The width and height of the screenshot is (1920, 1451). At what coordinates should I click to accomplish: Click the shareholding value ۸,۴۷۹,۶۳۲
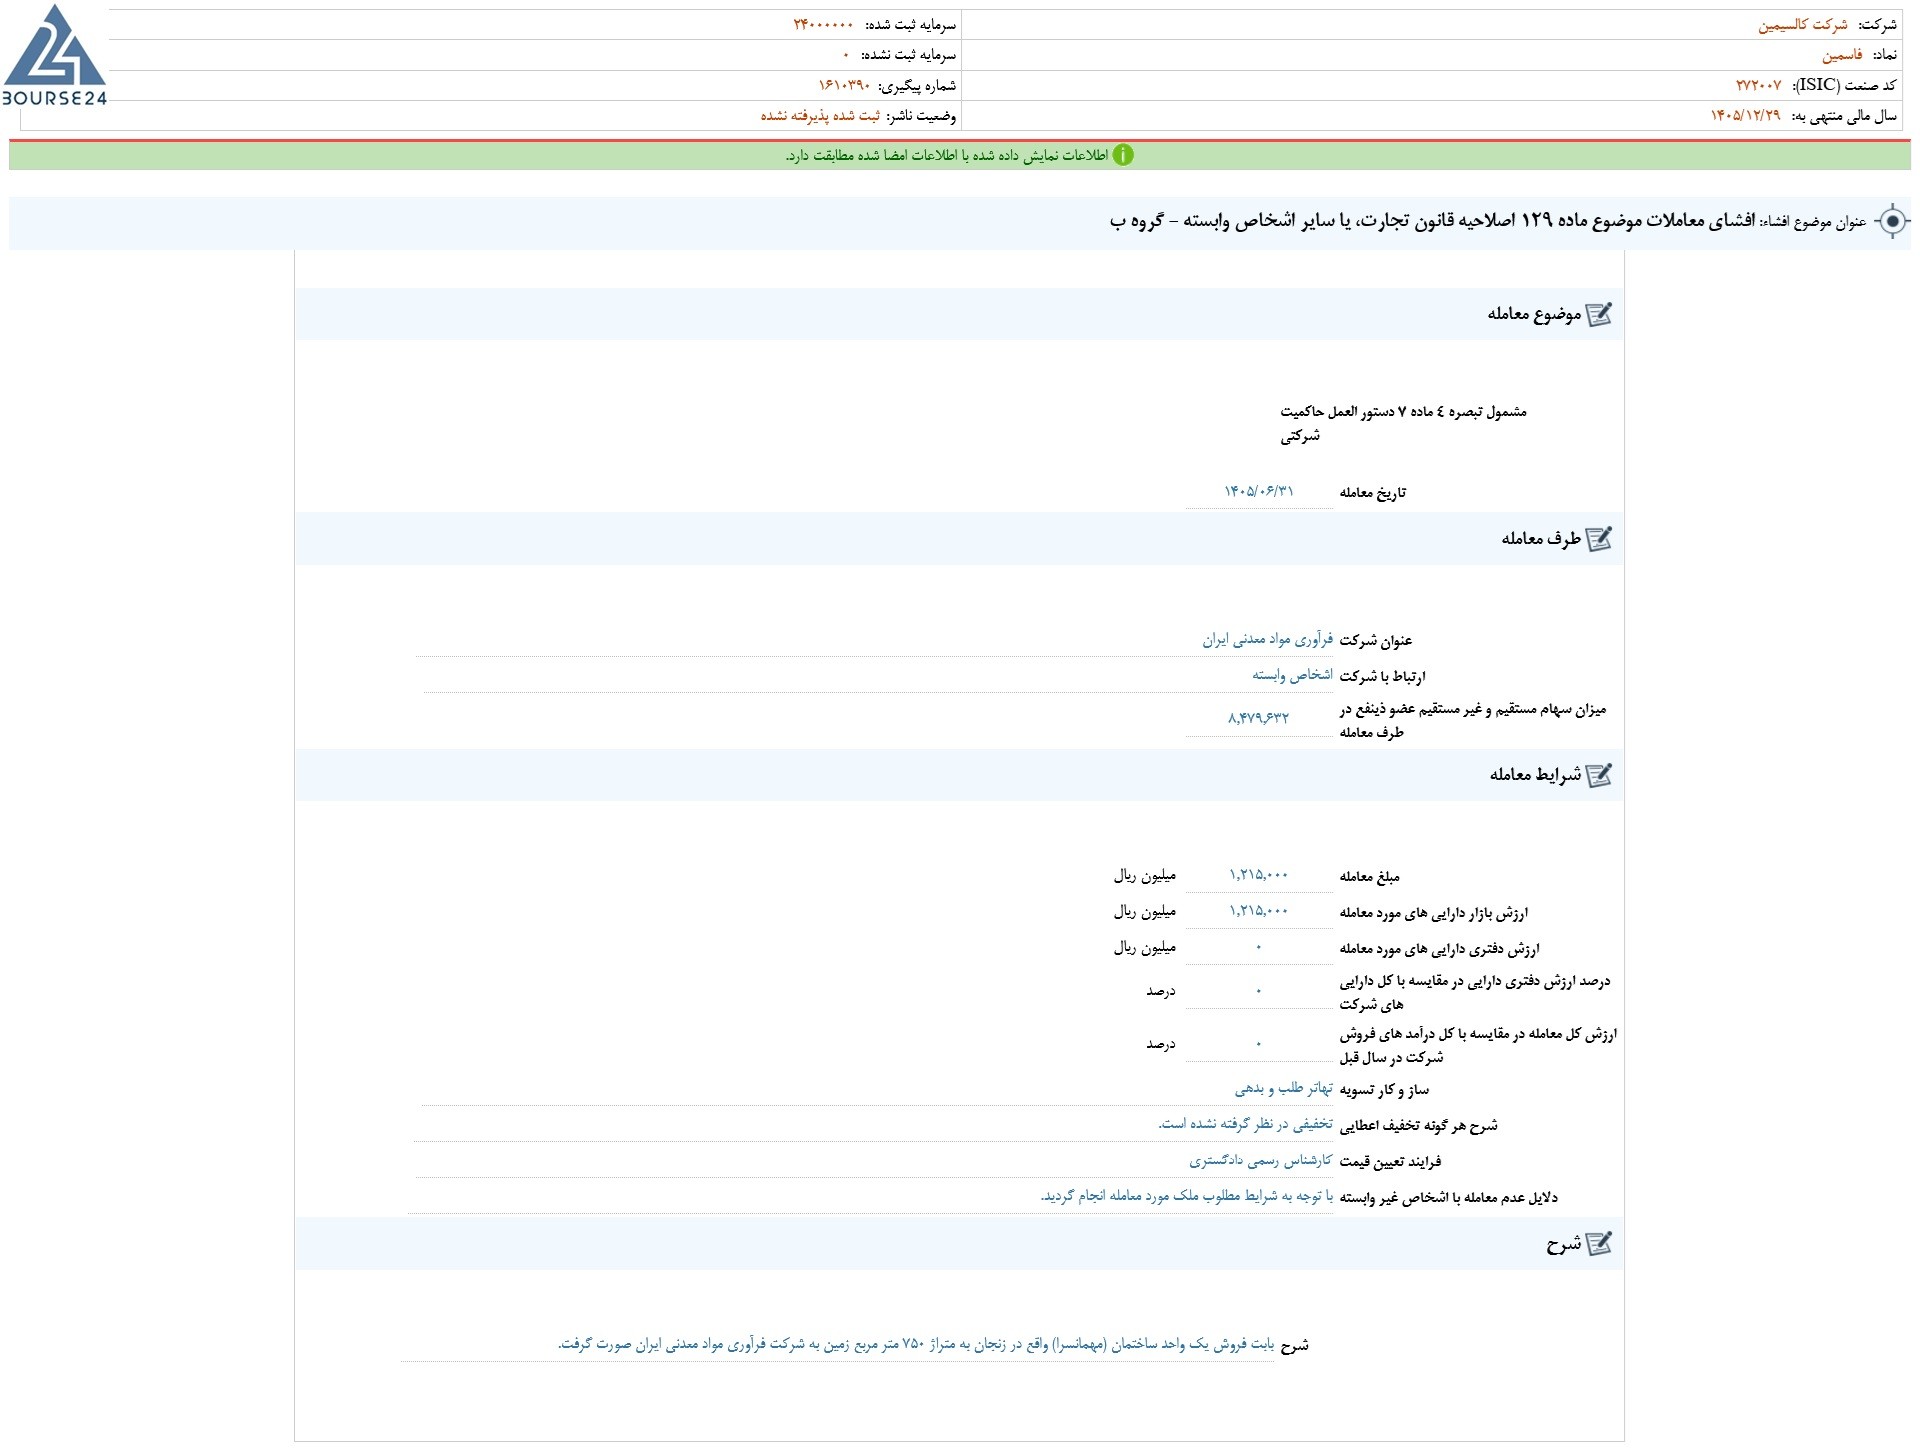coord(1259,718)
